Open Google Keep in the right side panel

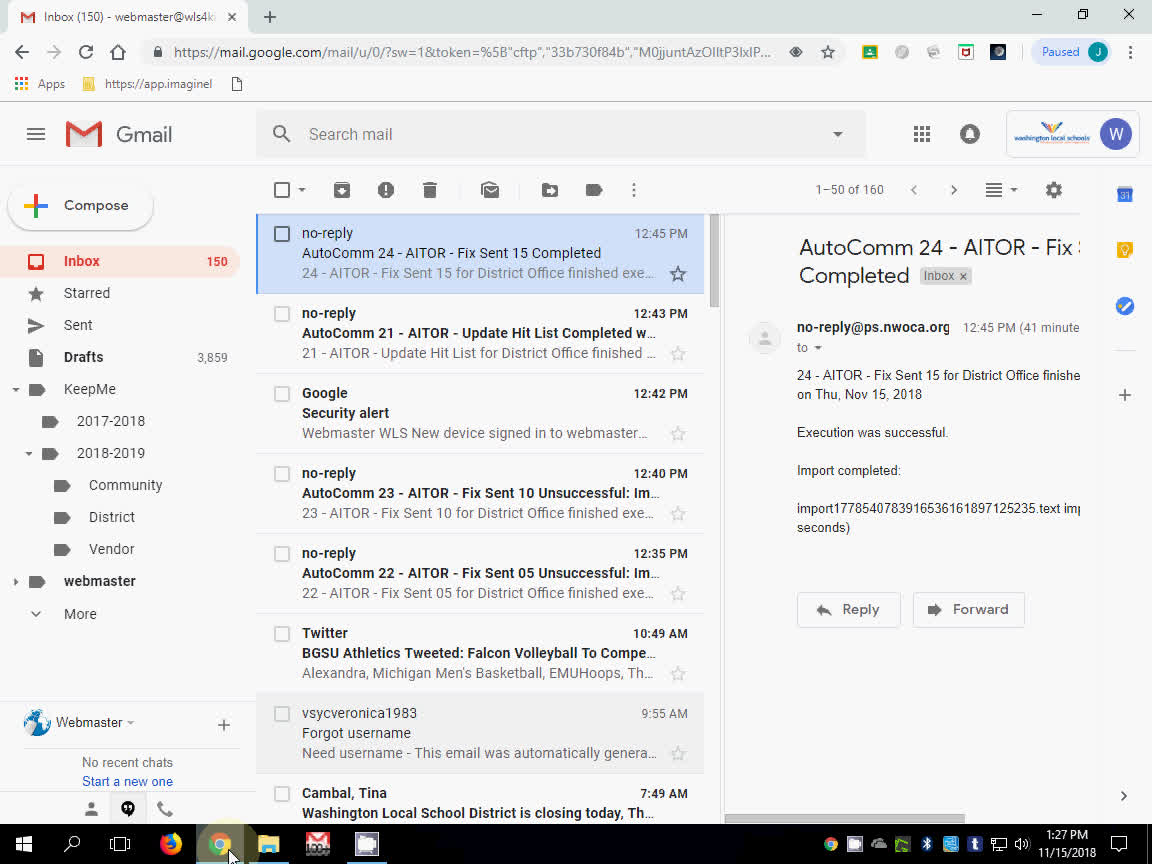(x=1124, y=249)
